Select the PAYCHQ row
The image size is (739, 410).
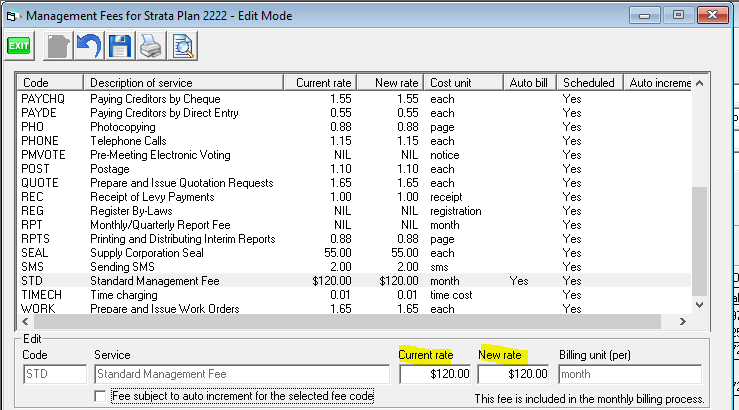(354, 99)
